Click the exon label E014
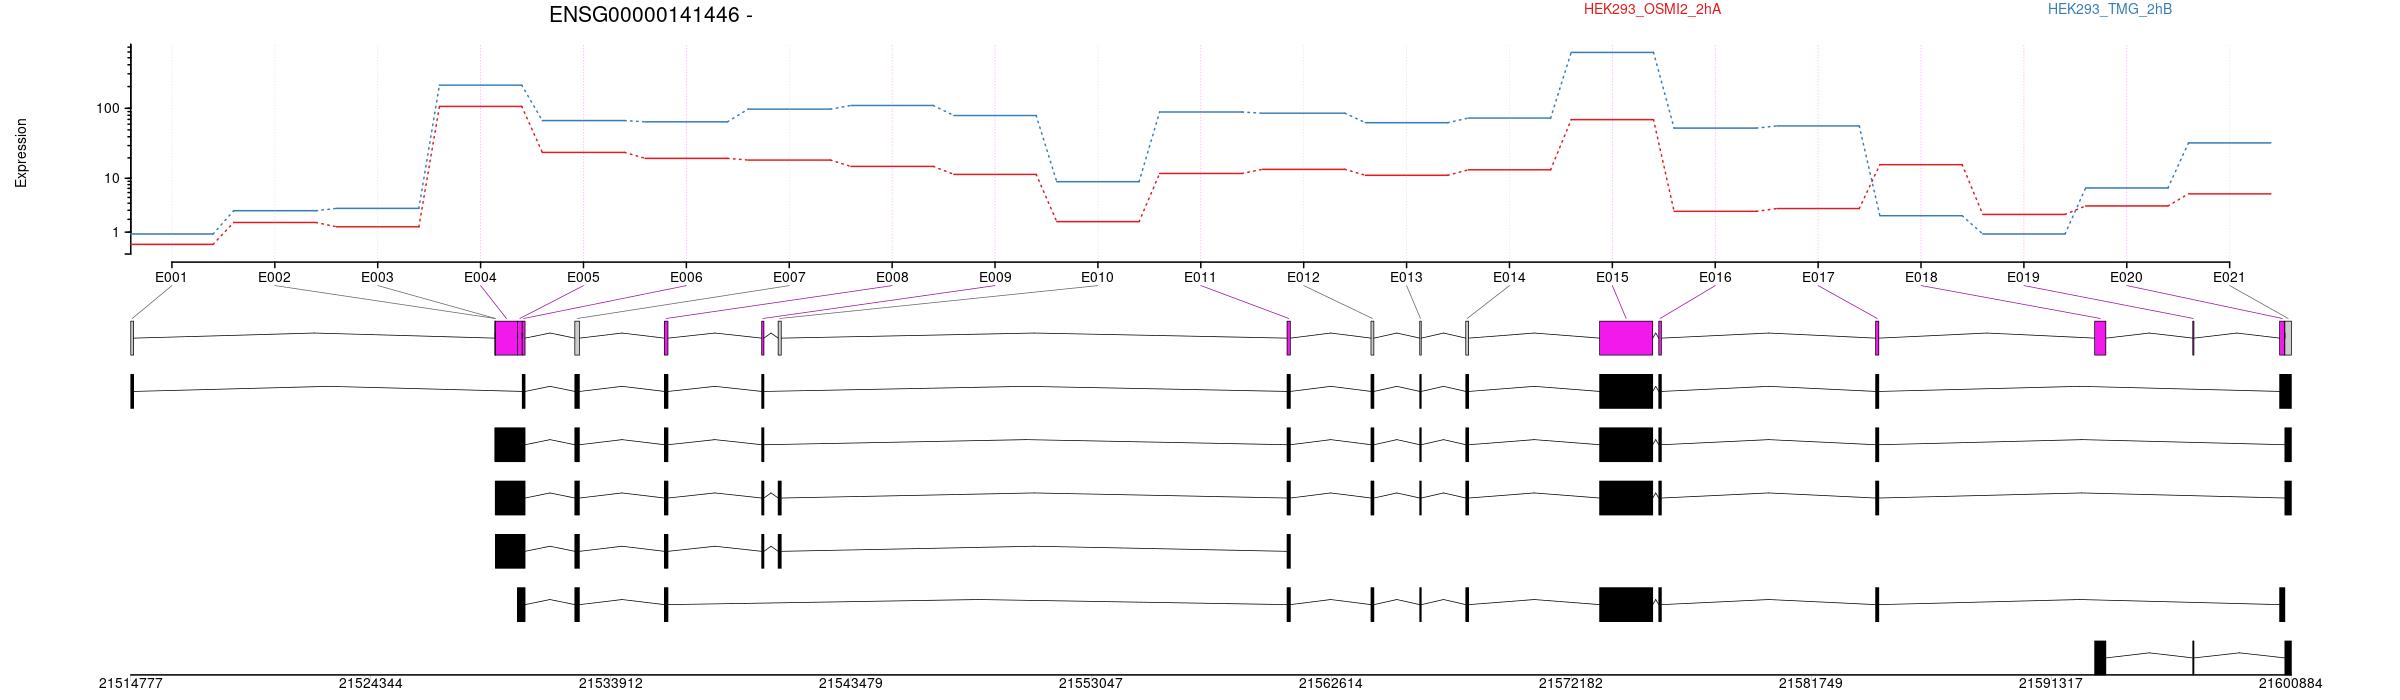The image size is (2400, 700). (1509, 277)
